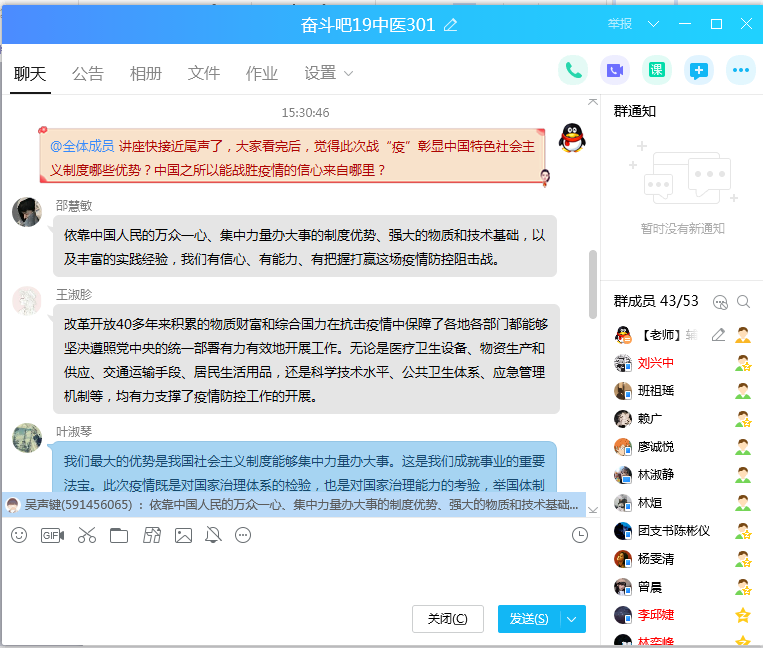Switch to the 相册 tab

pos(146,73)
